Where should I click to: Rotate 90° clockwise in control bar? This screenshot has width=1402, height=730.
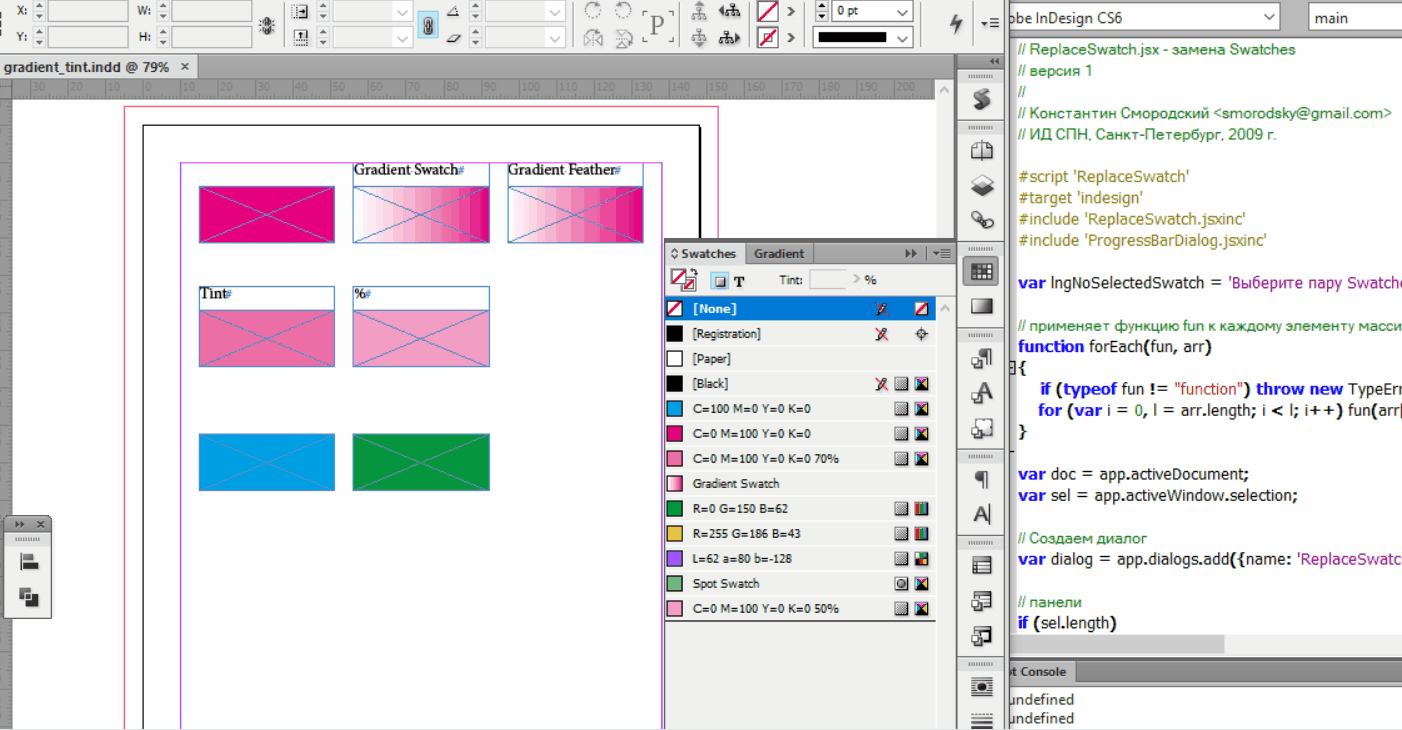click(x=594, y=11)
